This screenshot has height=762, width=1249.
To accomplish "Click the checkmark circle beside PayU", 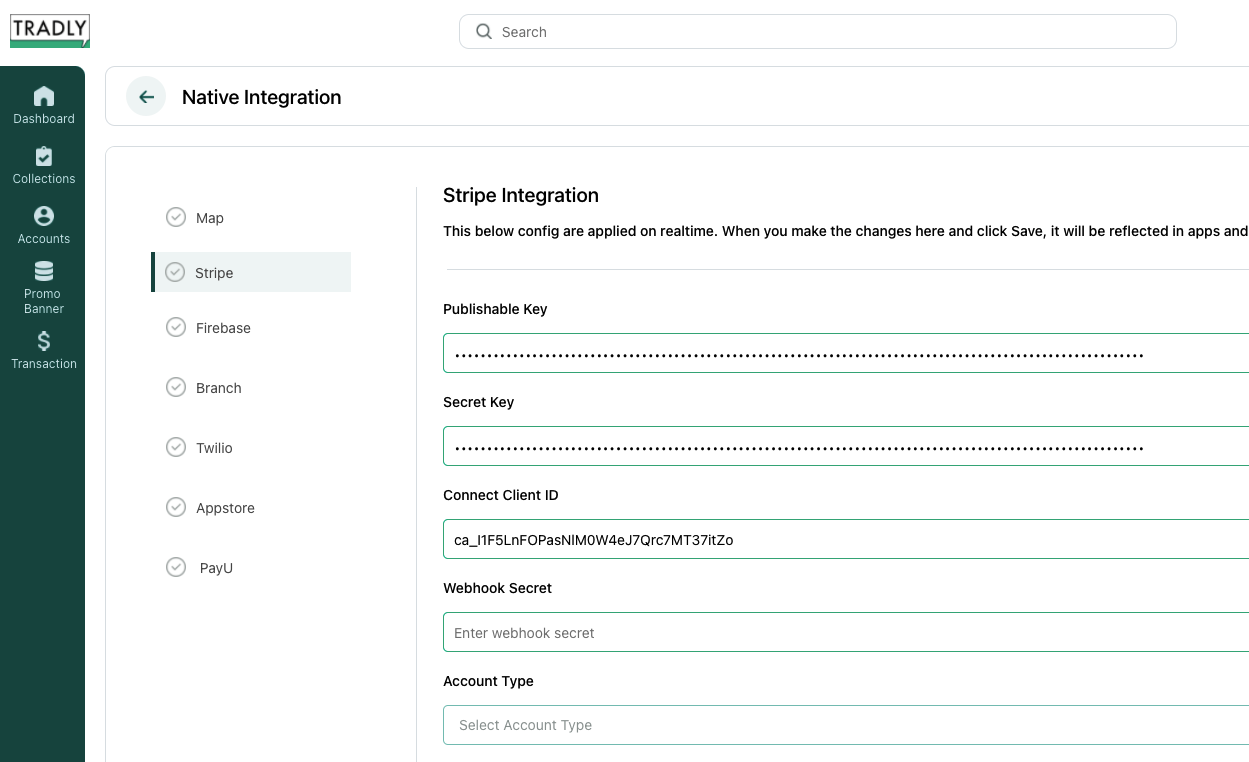I will point(176,568).
